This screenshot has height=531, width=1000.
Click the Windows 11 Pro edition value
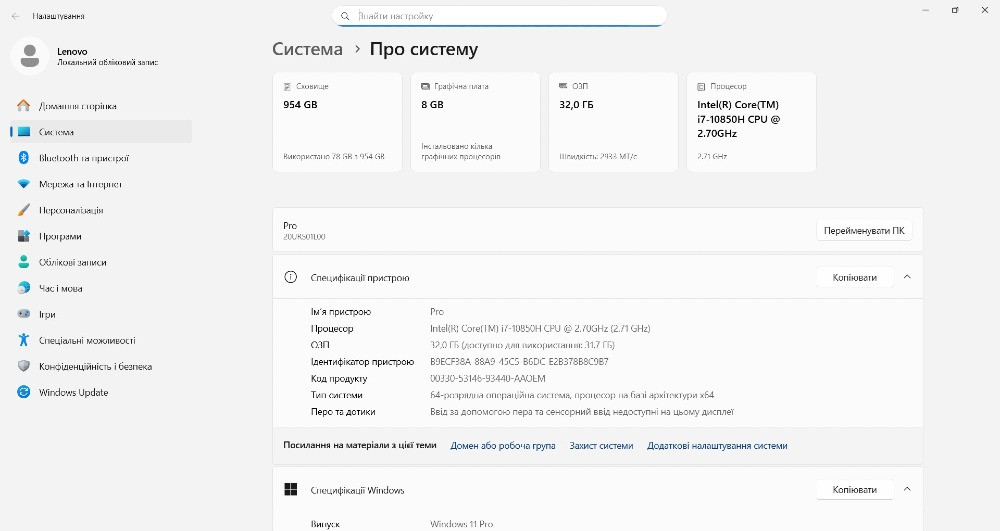461,523
